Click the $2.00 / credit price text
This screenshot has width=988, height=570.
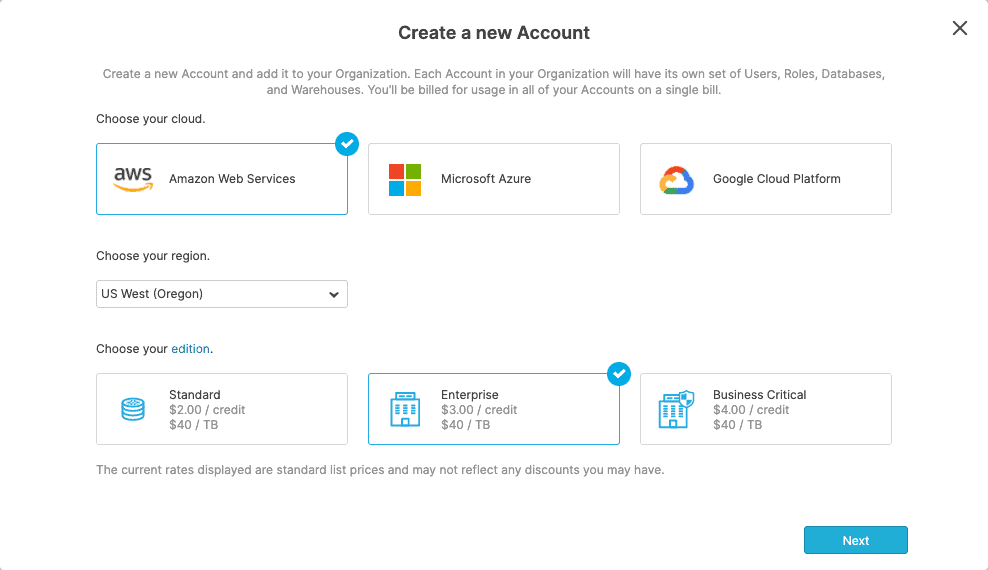[207, 410]
